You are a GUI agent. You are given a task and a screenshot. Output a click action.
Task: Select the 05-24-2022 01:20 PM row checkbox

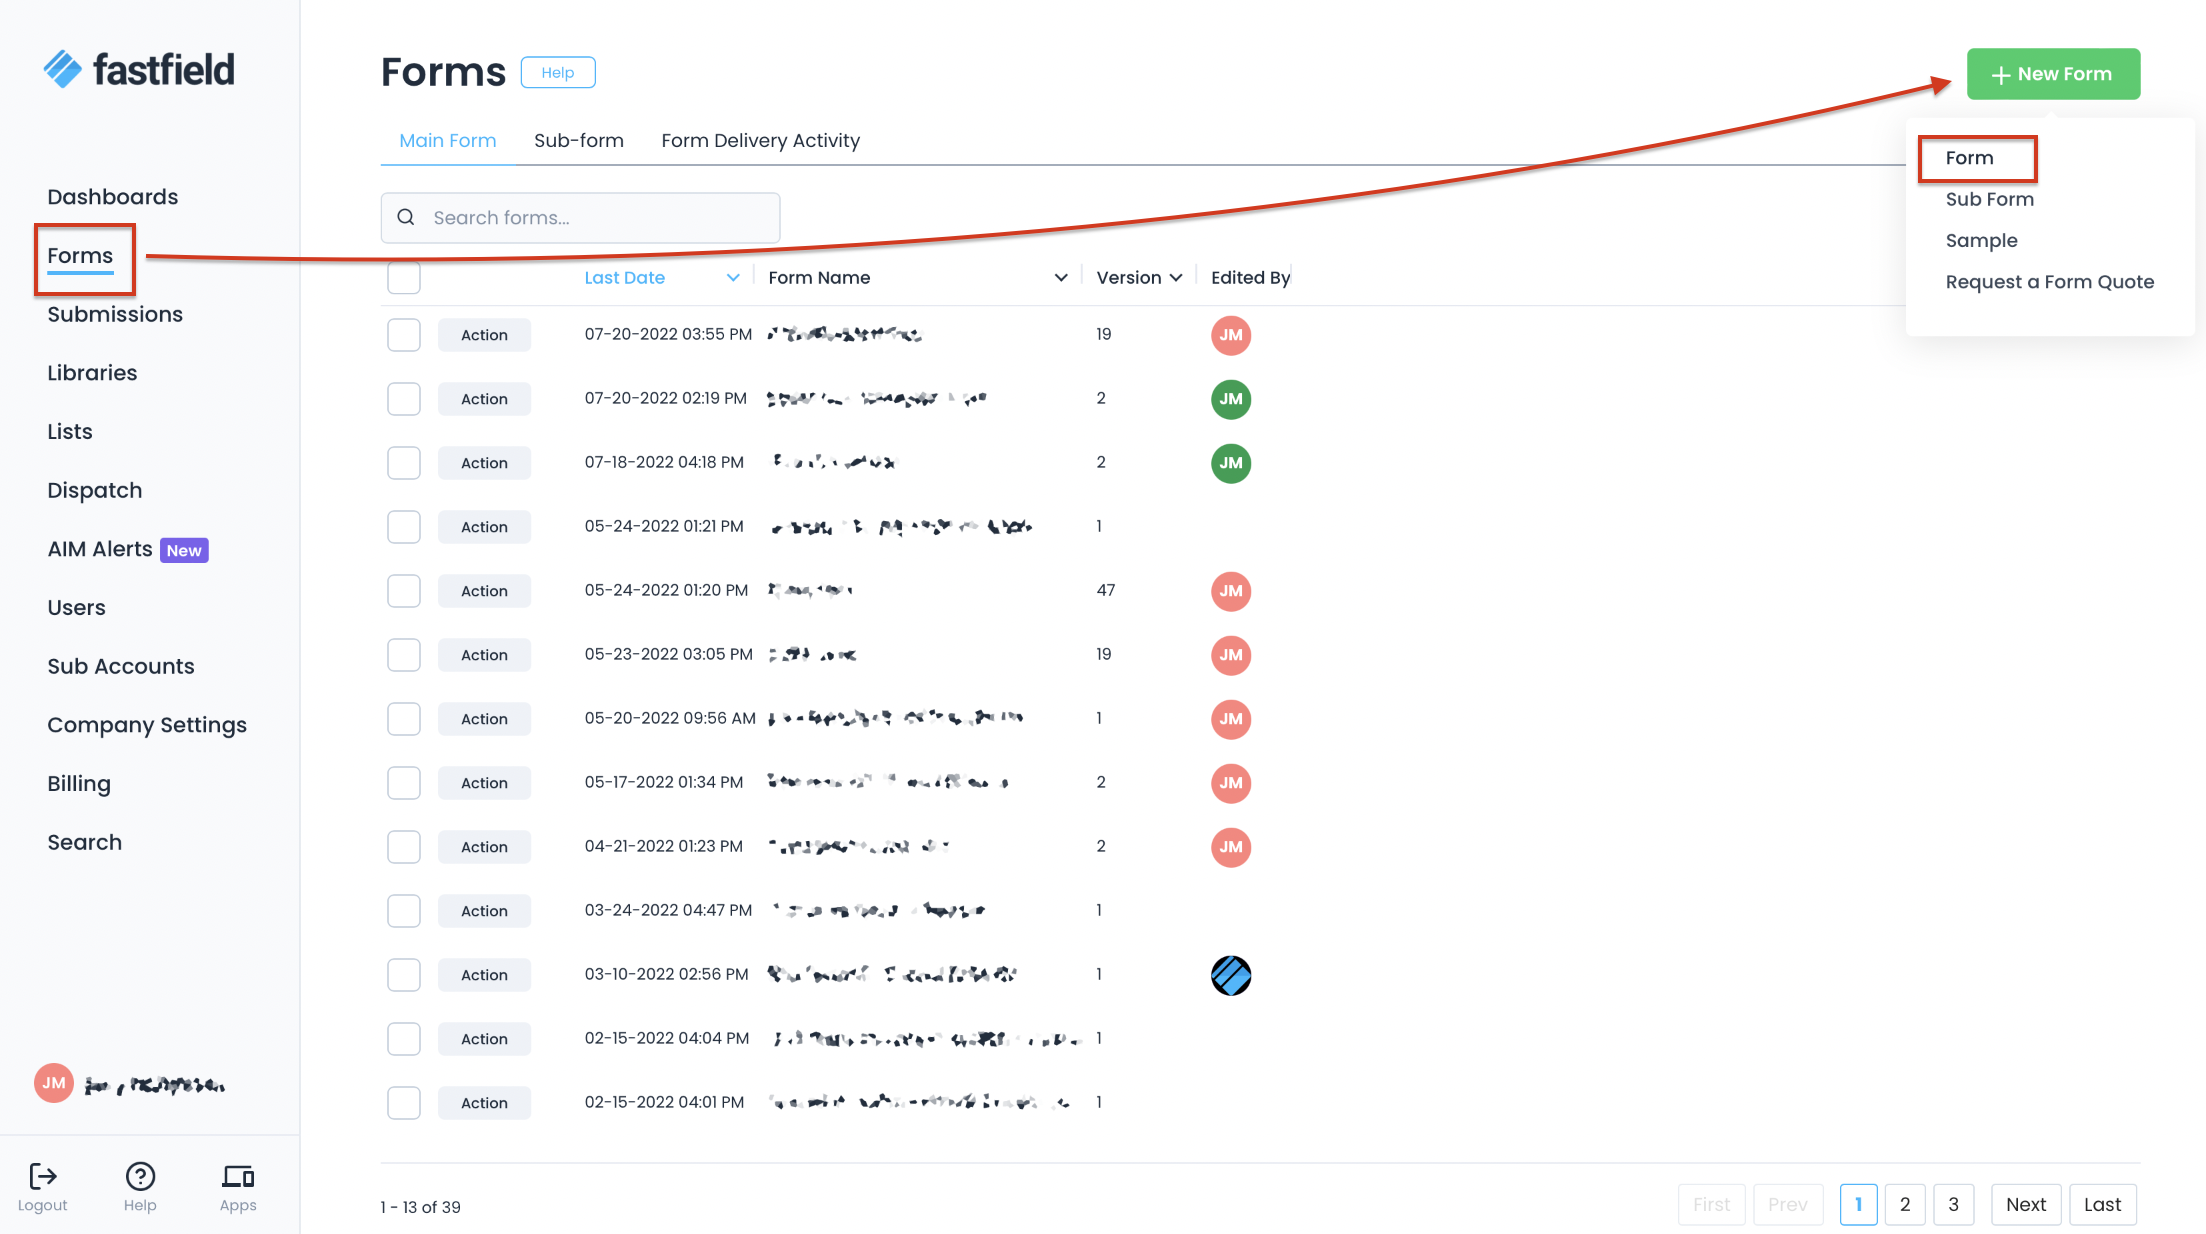pos(403,591)
